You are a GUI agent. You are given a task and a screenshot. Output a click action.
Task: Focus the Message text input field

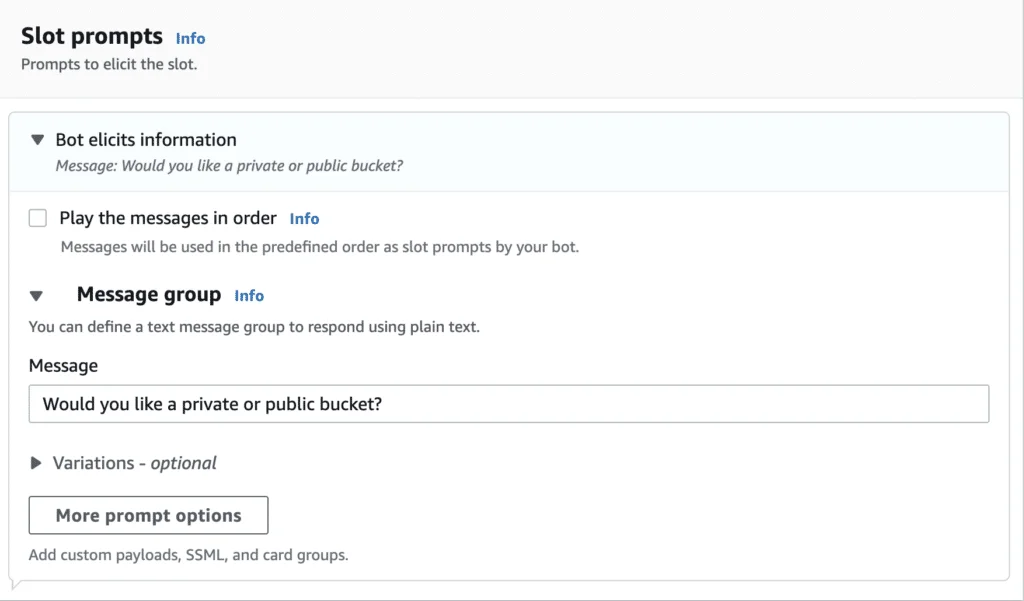point(509,404)
